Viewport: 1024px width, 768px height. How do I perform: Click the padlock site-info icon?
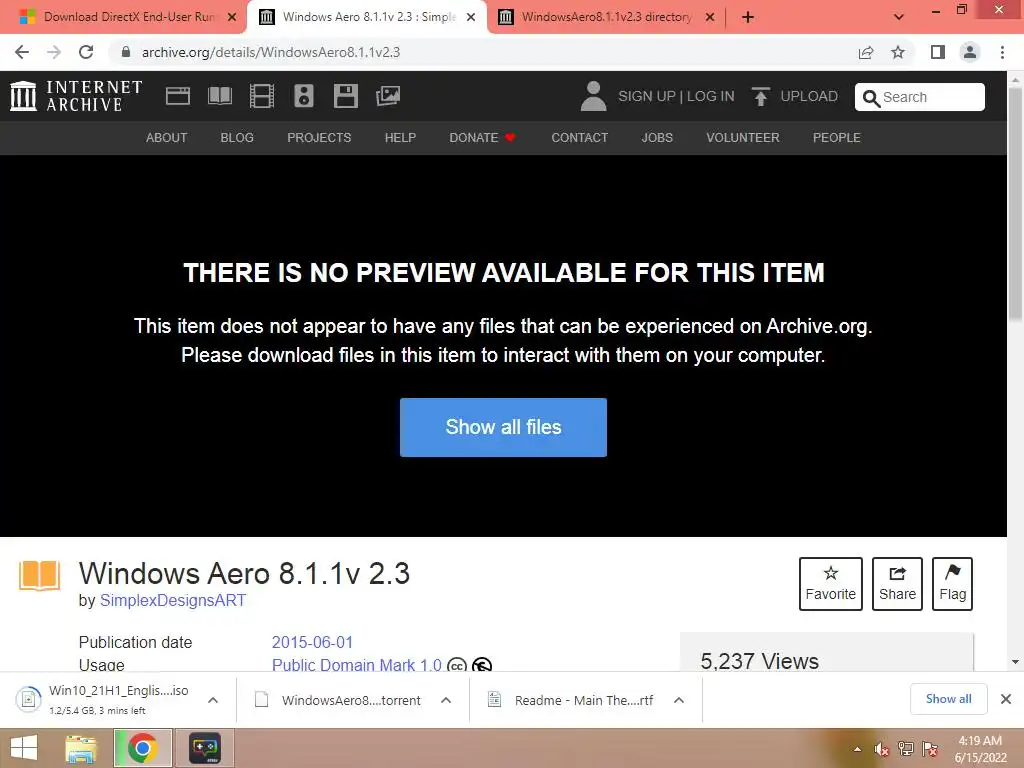[x=126, y=52]
